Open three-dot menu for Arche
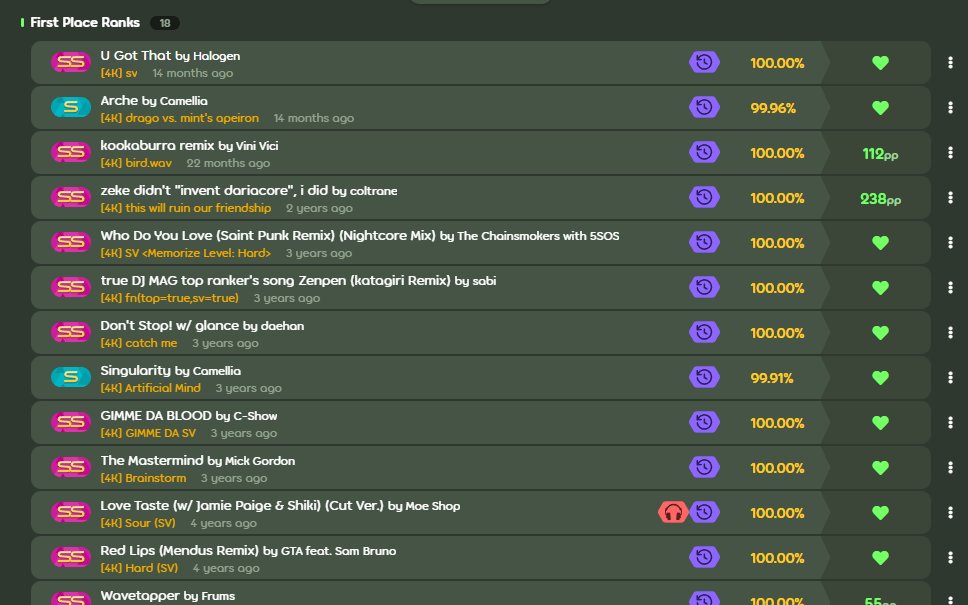Screen dimensions: 968x605 tap(950, 107)
